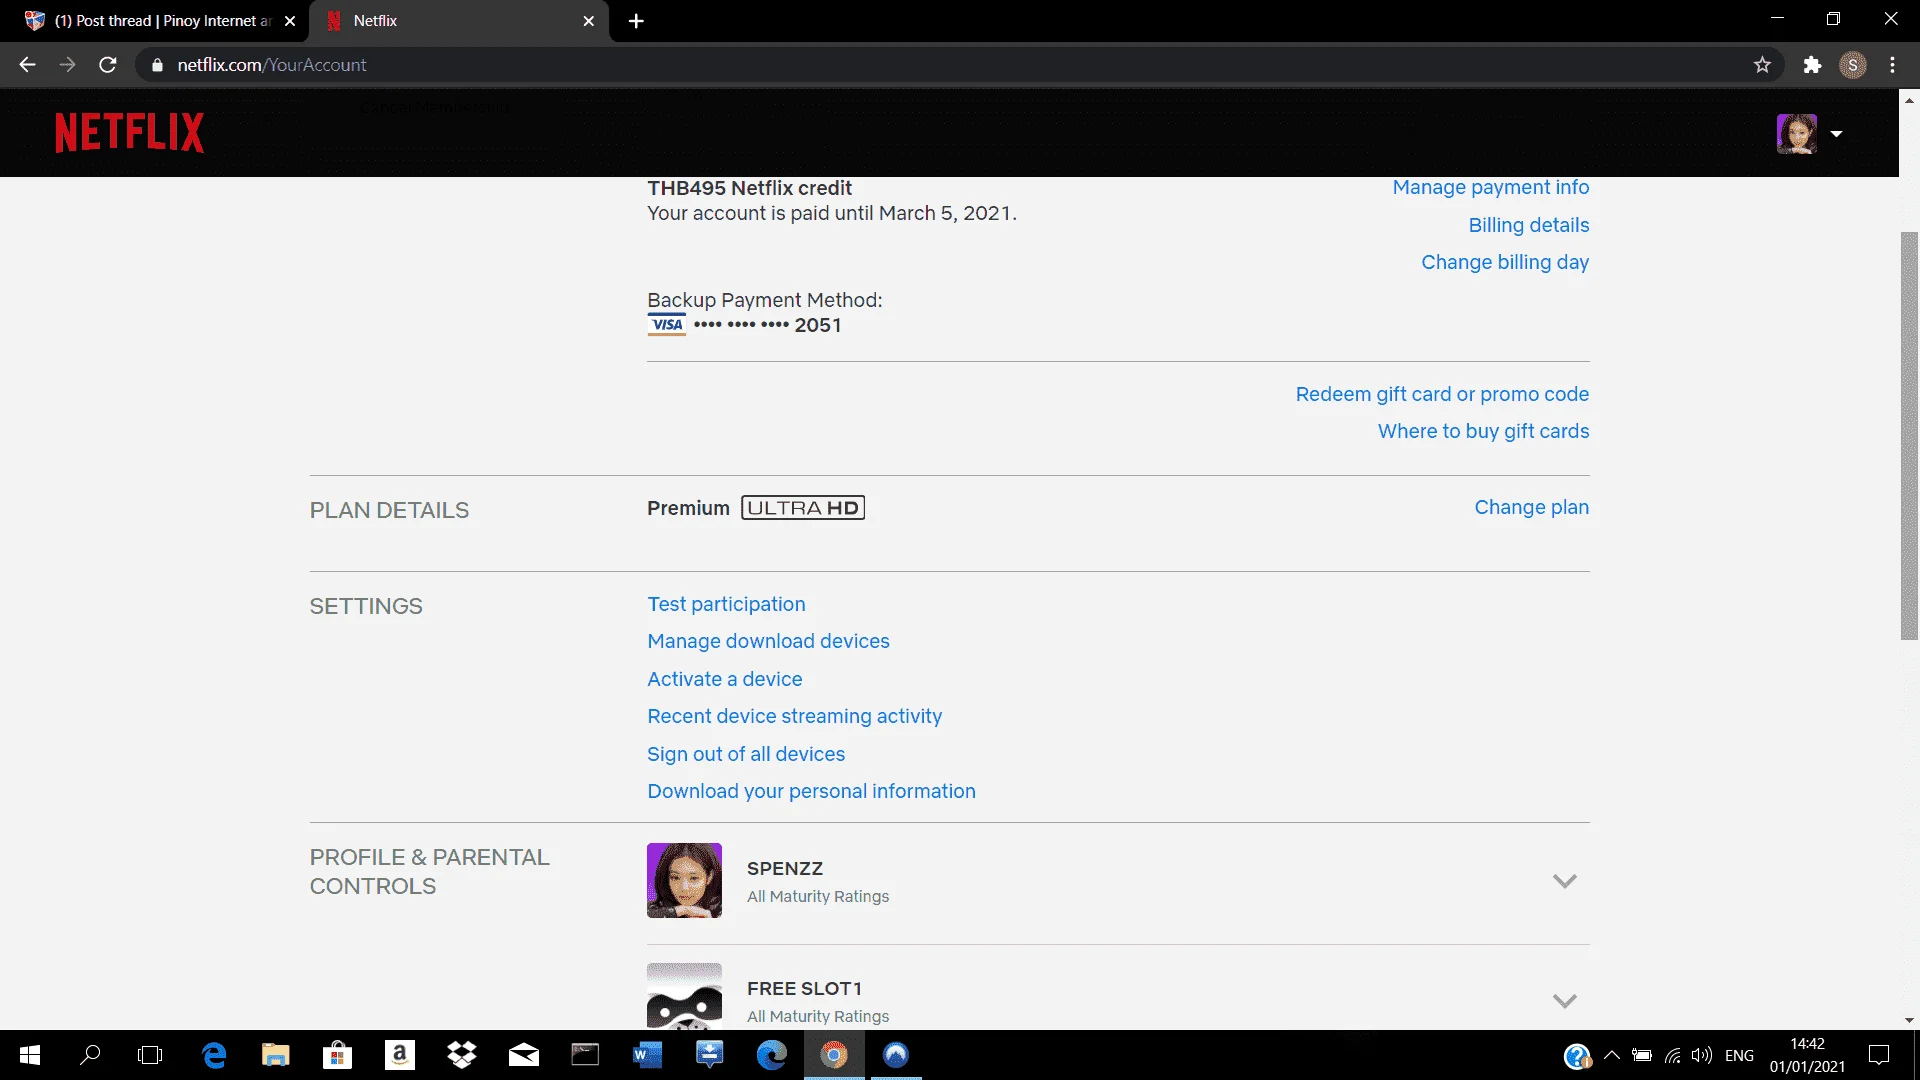
Task: Click Sign out of all devices
Action: click(745, 754)
